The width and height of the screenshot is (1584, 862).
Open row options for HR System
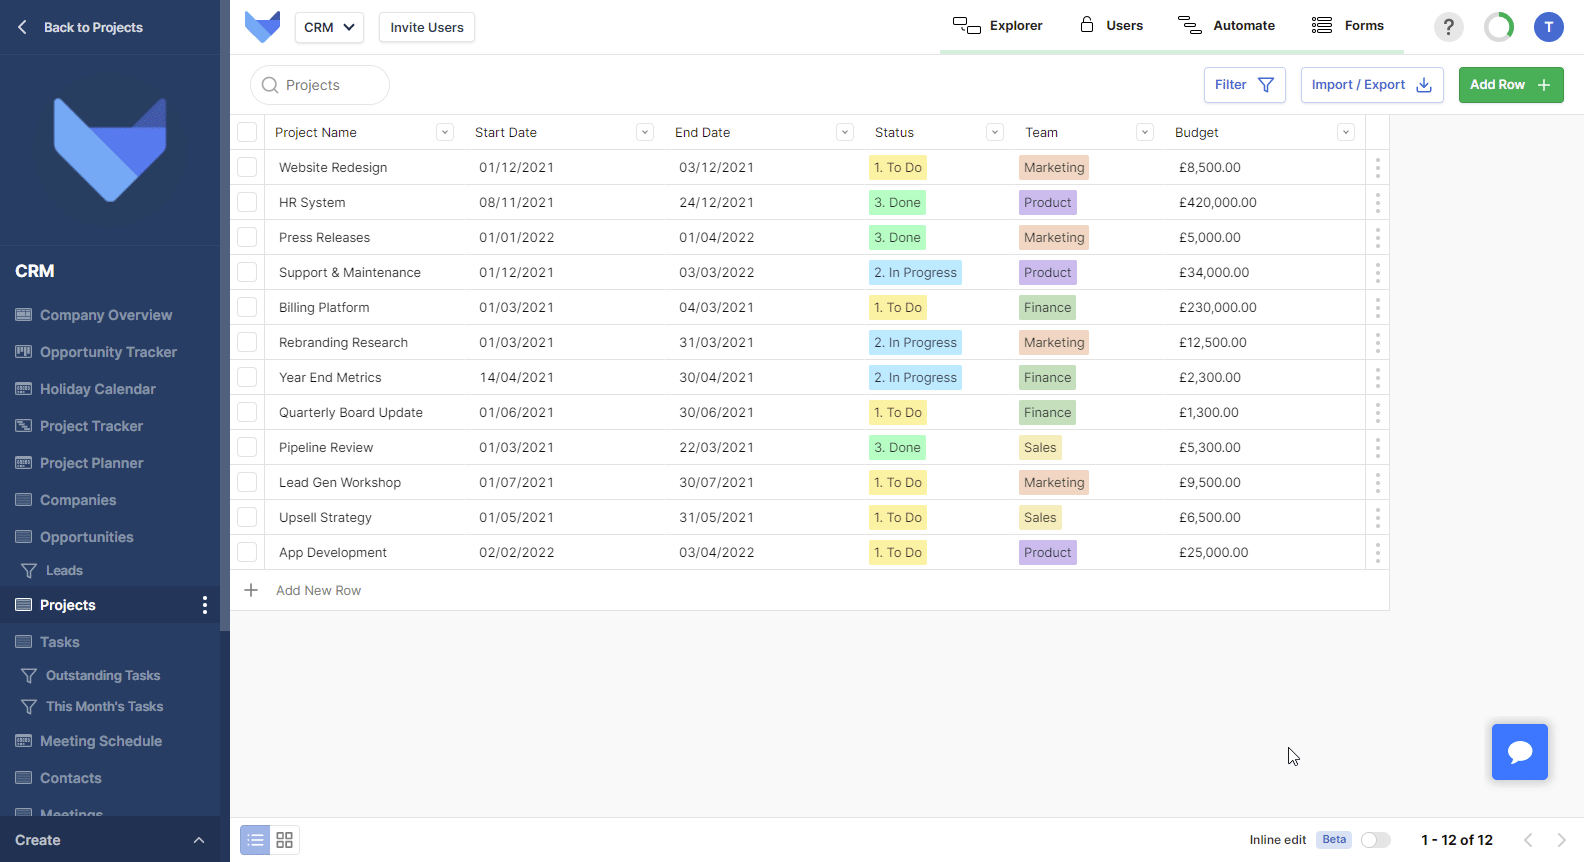click(1377, 203)
